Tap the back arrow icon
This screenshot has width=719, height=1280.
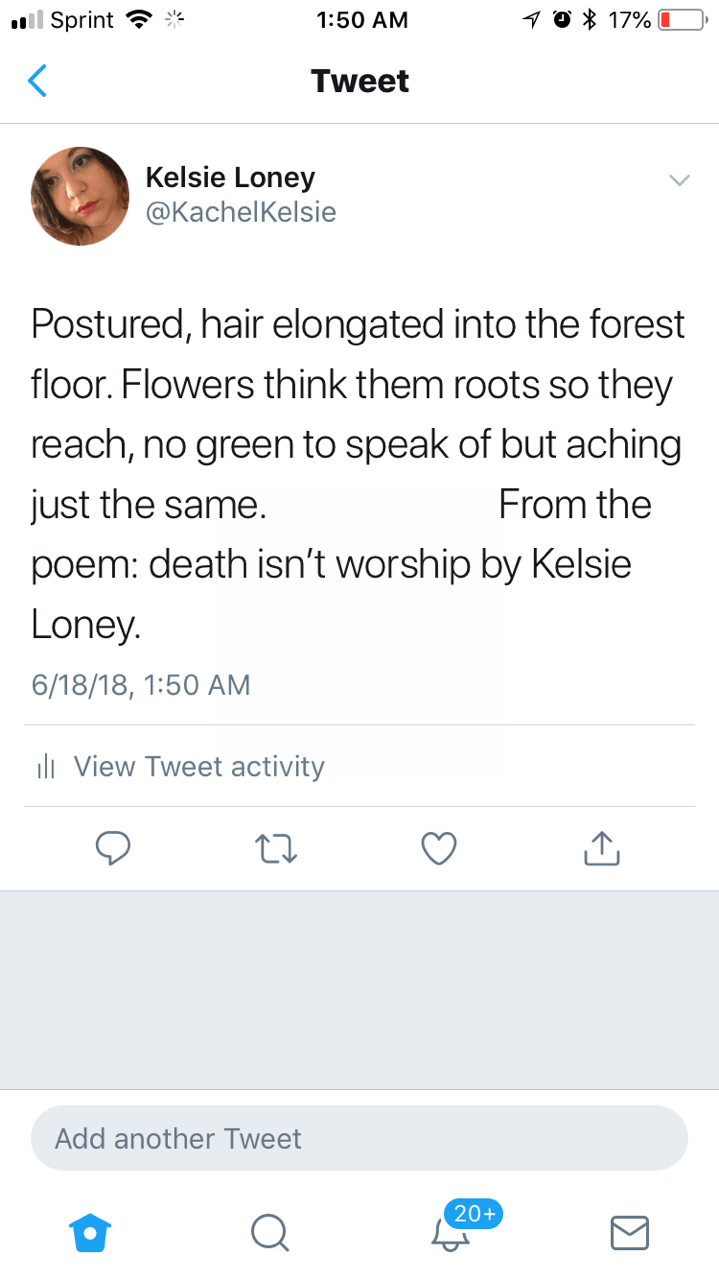[37, 81]
